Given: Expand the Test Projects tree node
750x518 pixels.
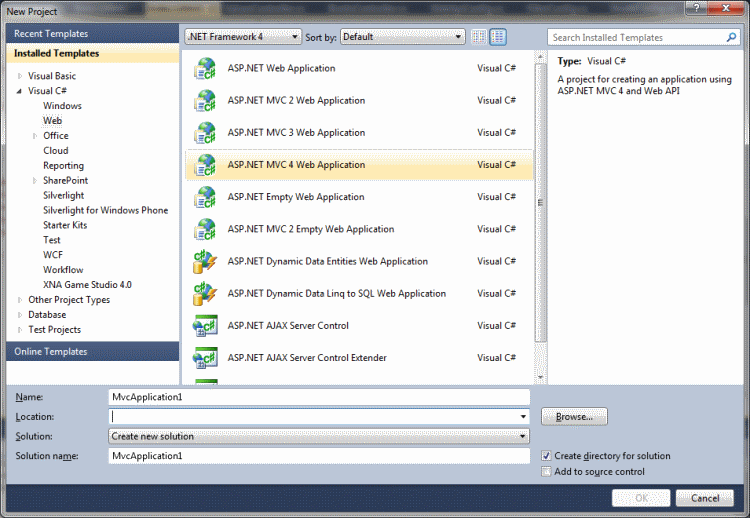Looking at the screenshot, I should click(20, 330).
